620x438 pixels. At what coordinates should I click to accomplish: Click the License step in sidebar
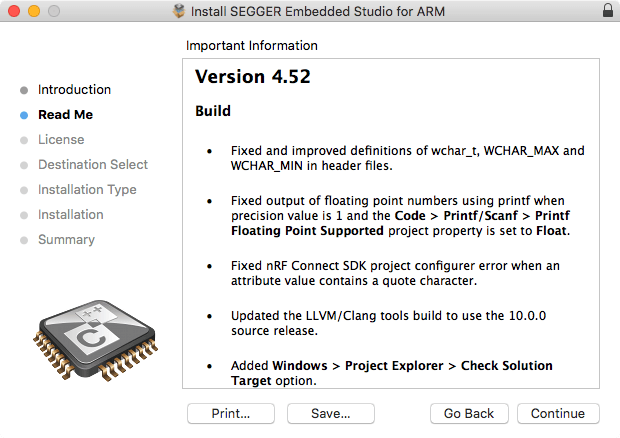tap(61, 140)
